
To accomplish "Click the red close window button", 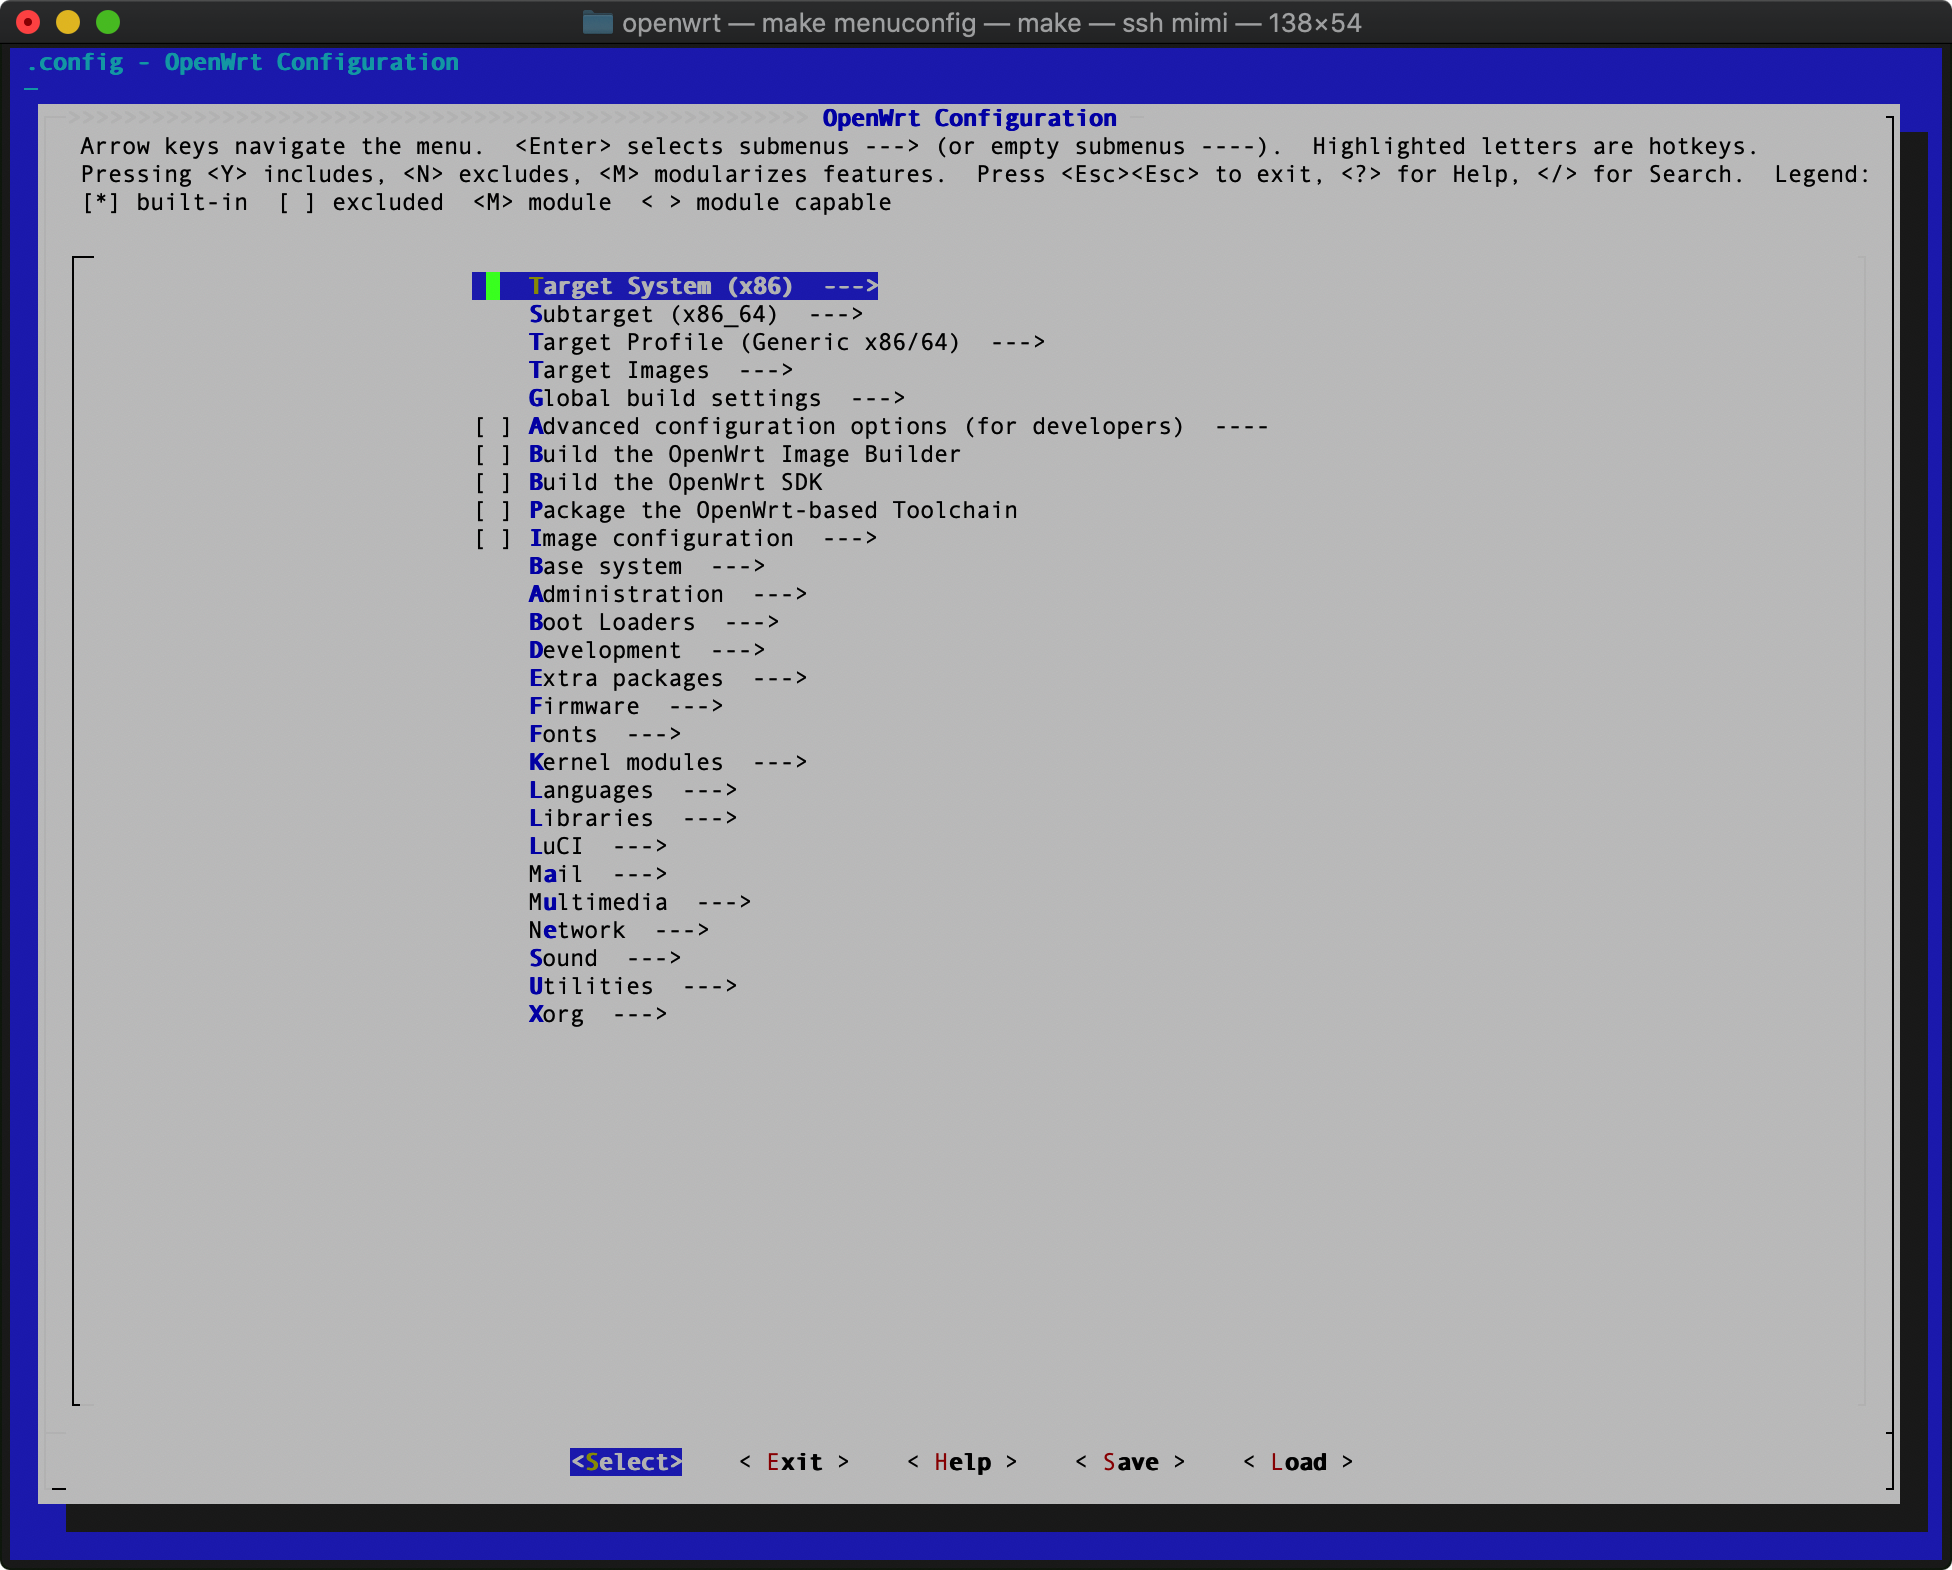I will tap(28, 22).
